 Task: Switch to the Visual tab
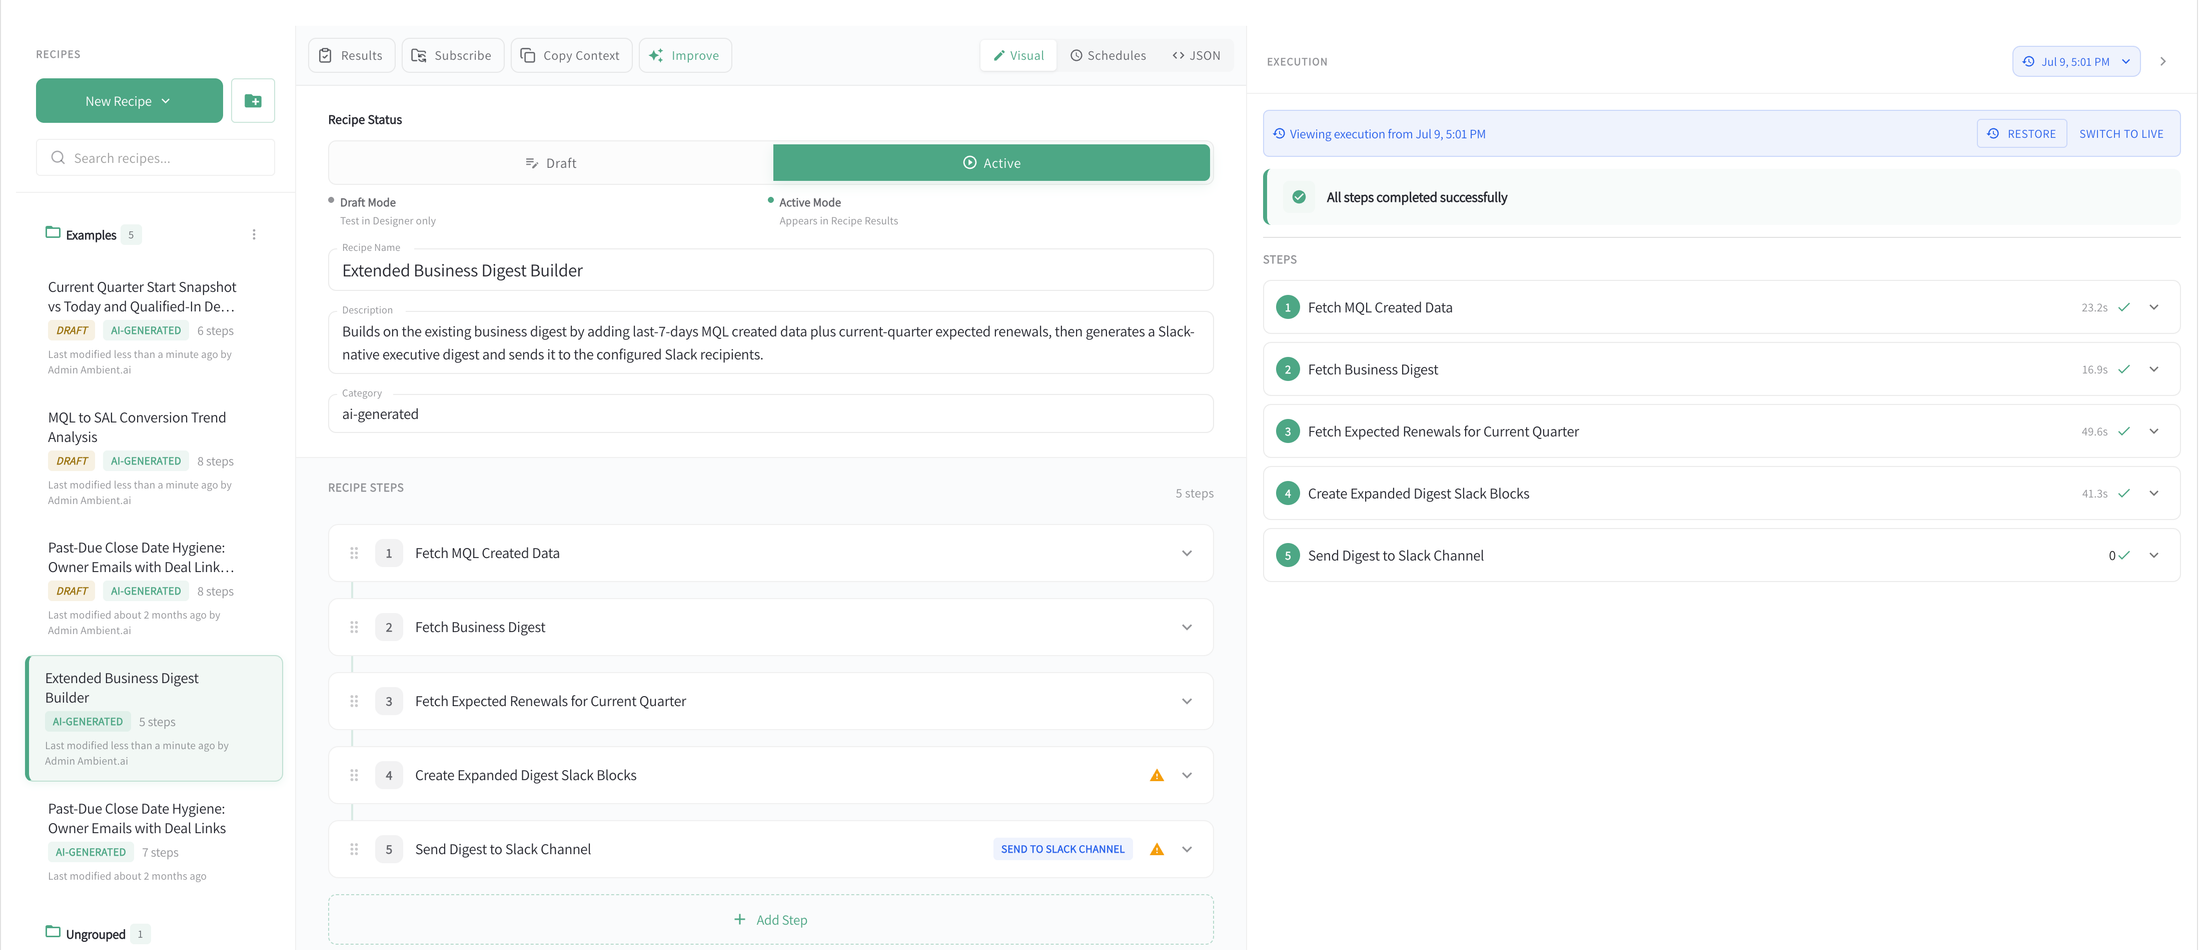tap(1018, 55)
